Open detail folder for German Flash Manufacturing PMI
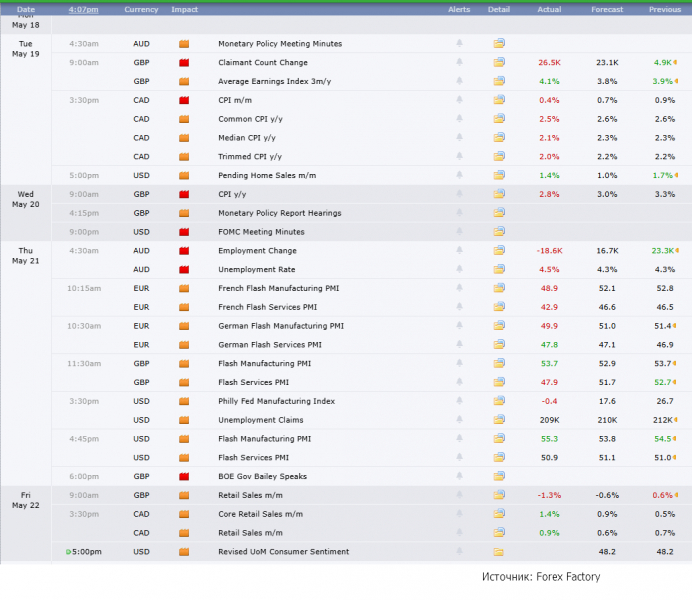Viewport: 692px width, 600px height. (x=499, y=326)
